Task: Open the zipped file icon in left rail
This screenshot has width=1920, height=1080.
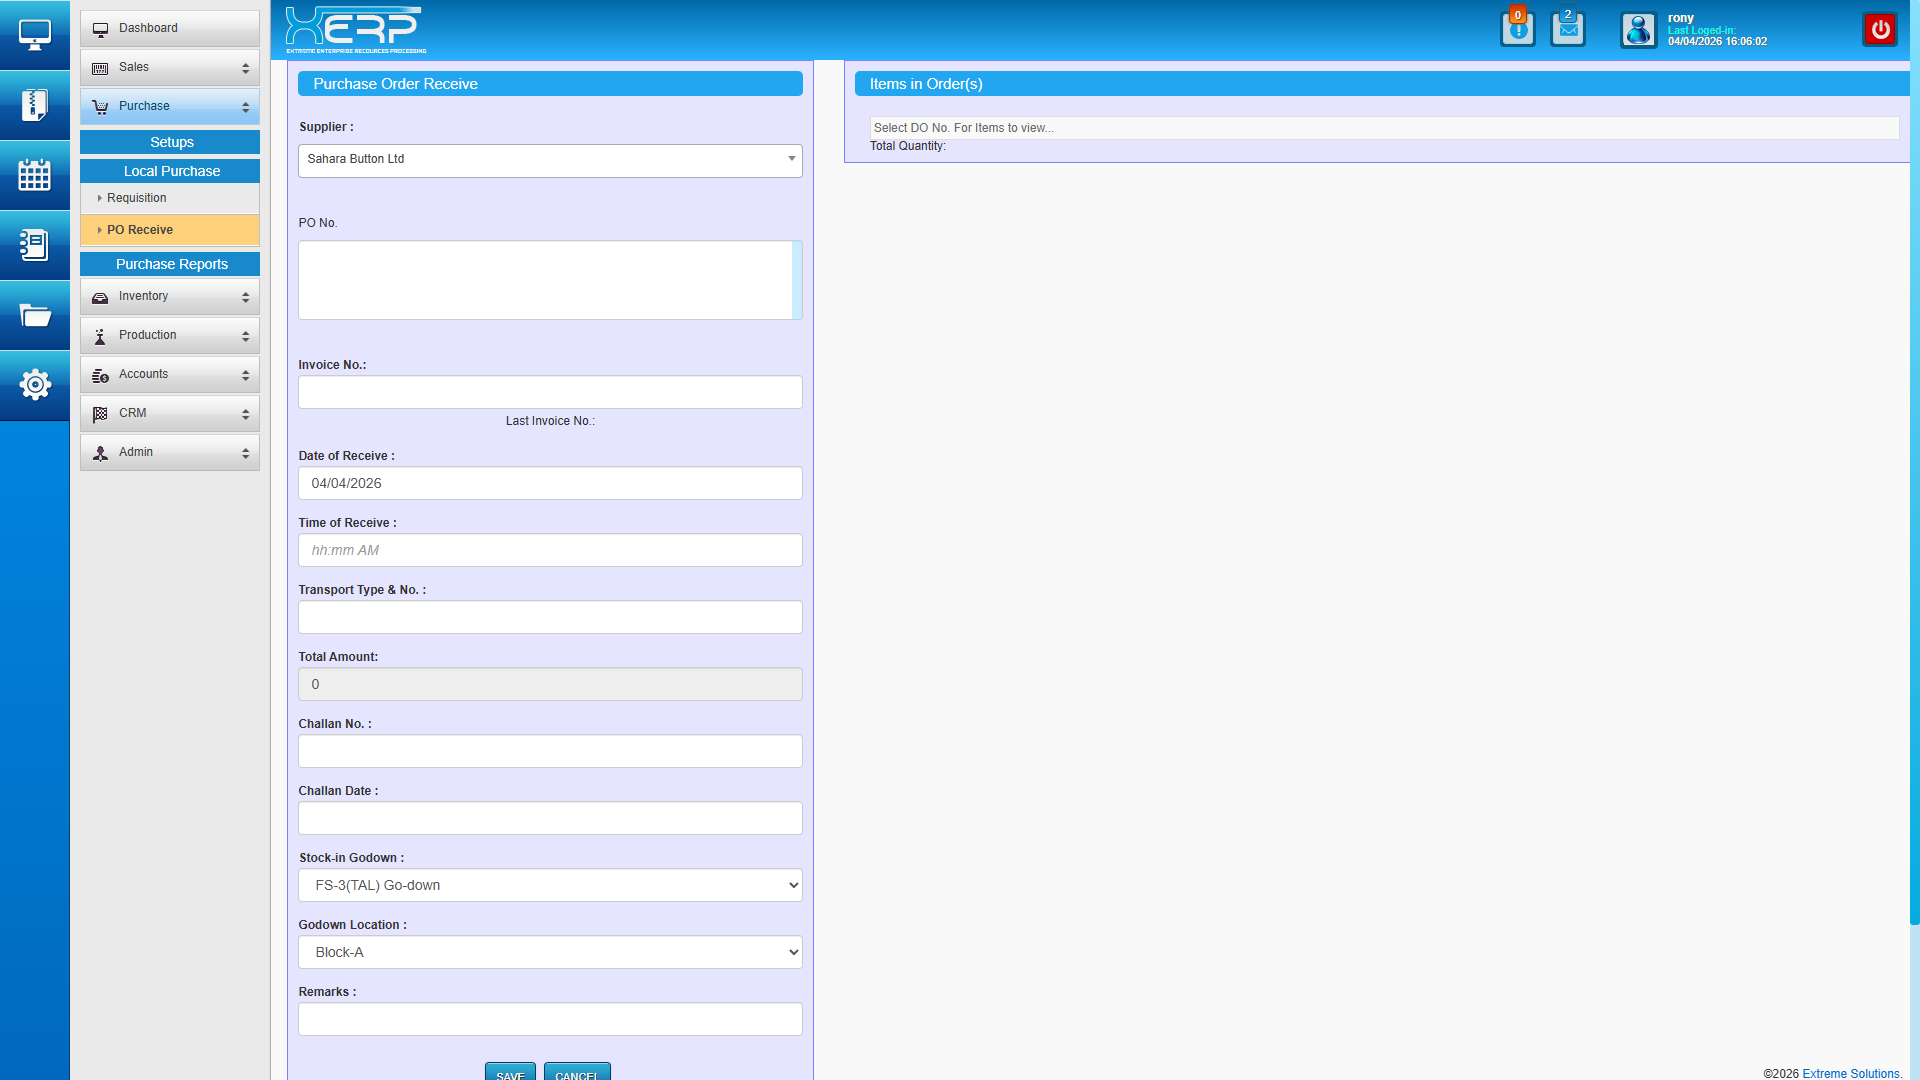Action: point(34,105)
